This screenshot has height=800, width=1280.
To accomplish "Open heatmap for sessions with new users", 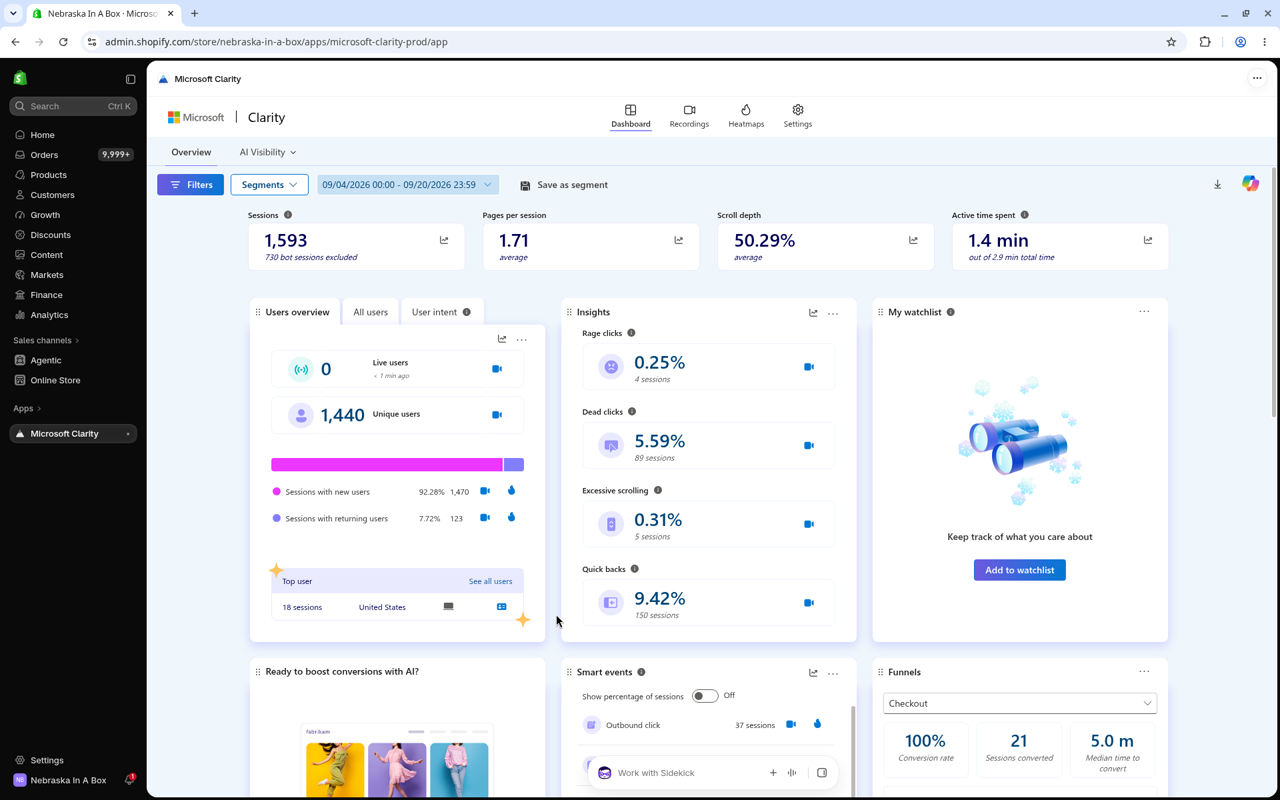I will (511, 491).
